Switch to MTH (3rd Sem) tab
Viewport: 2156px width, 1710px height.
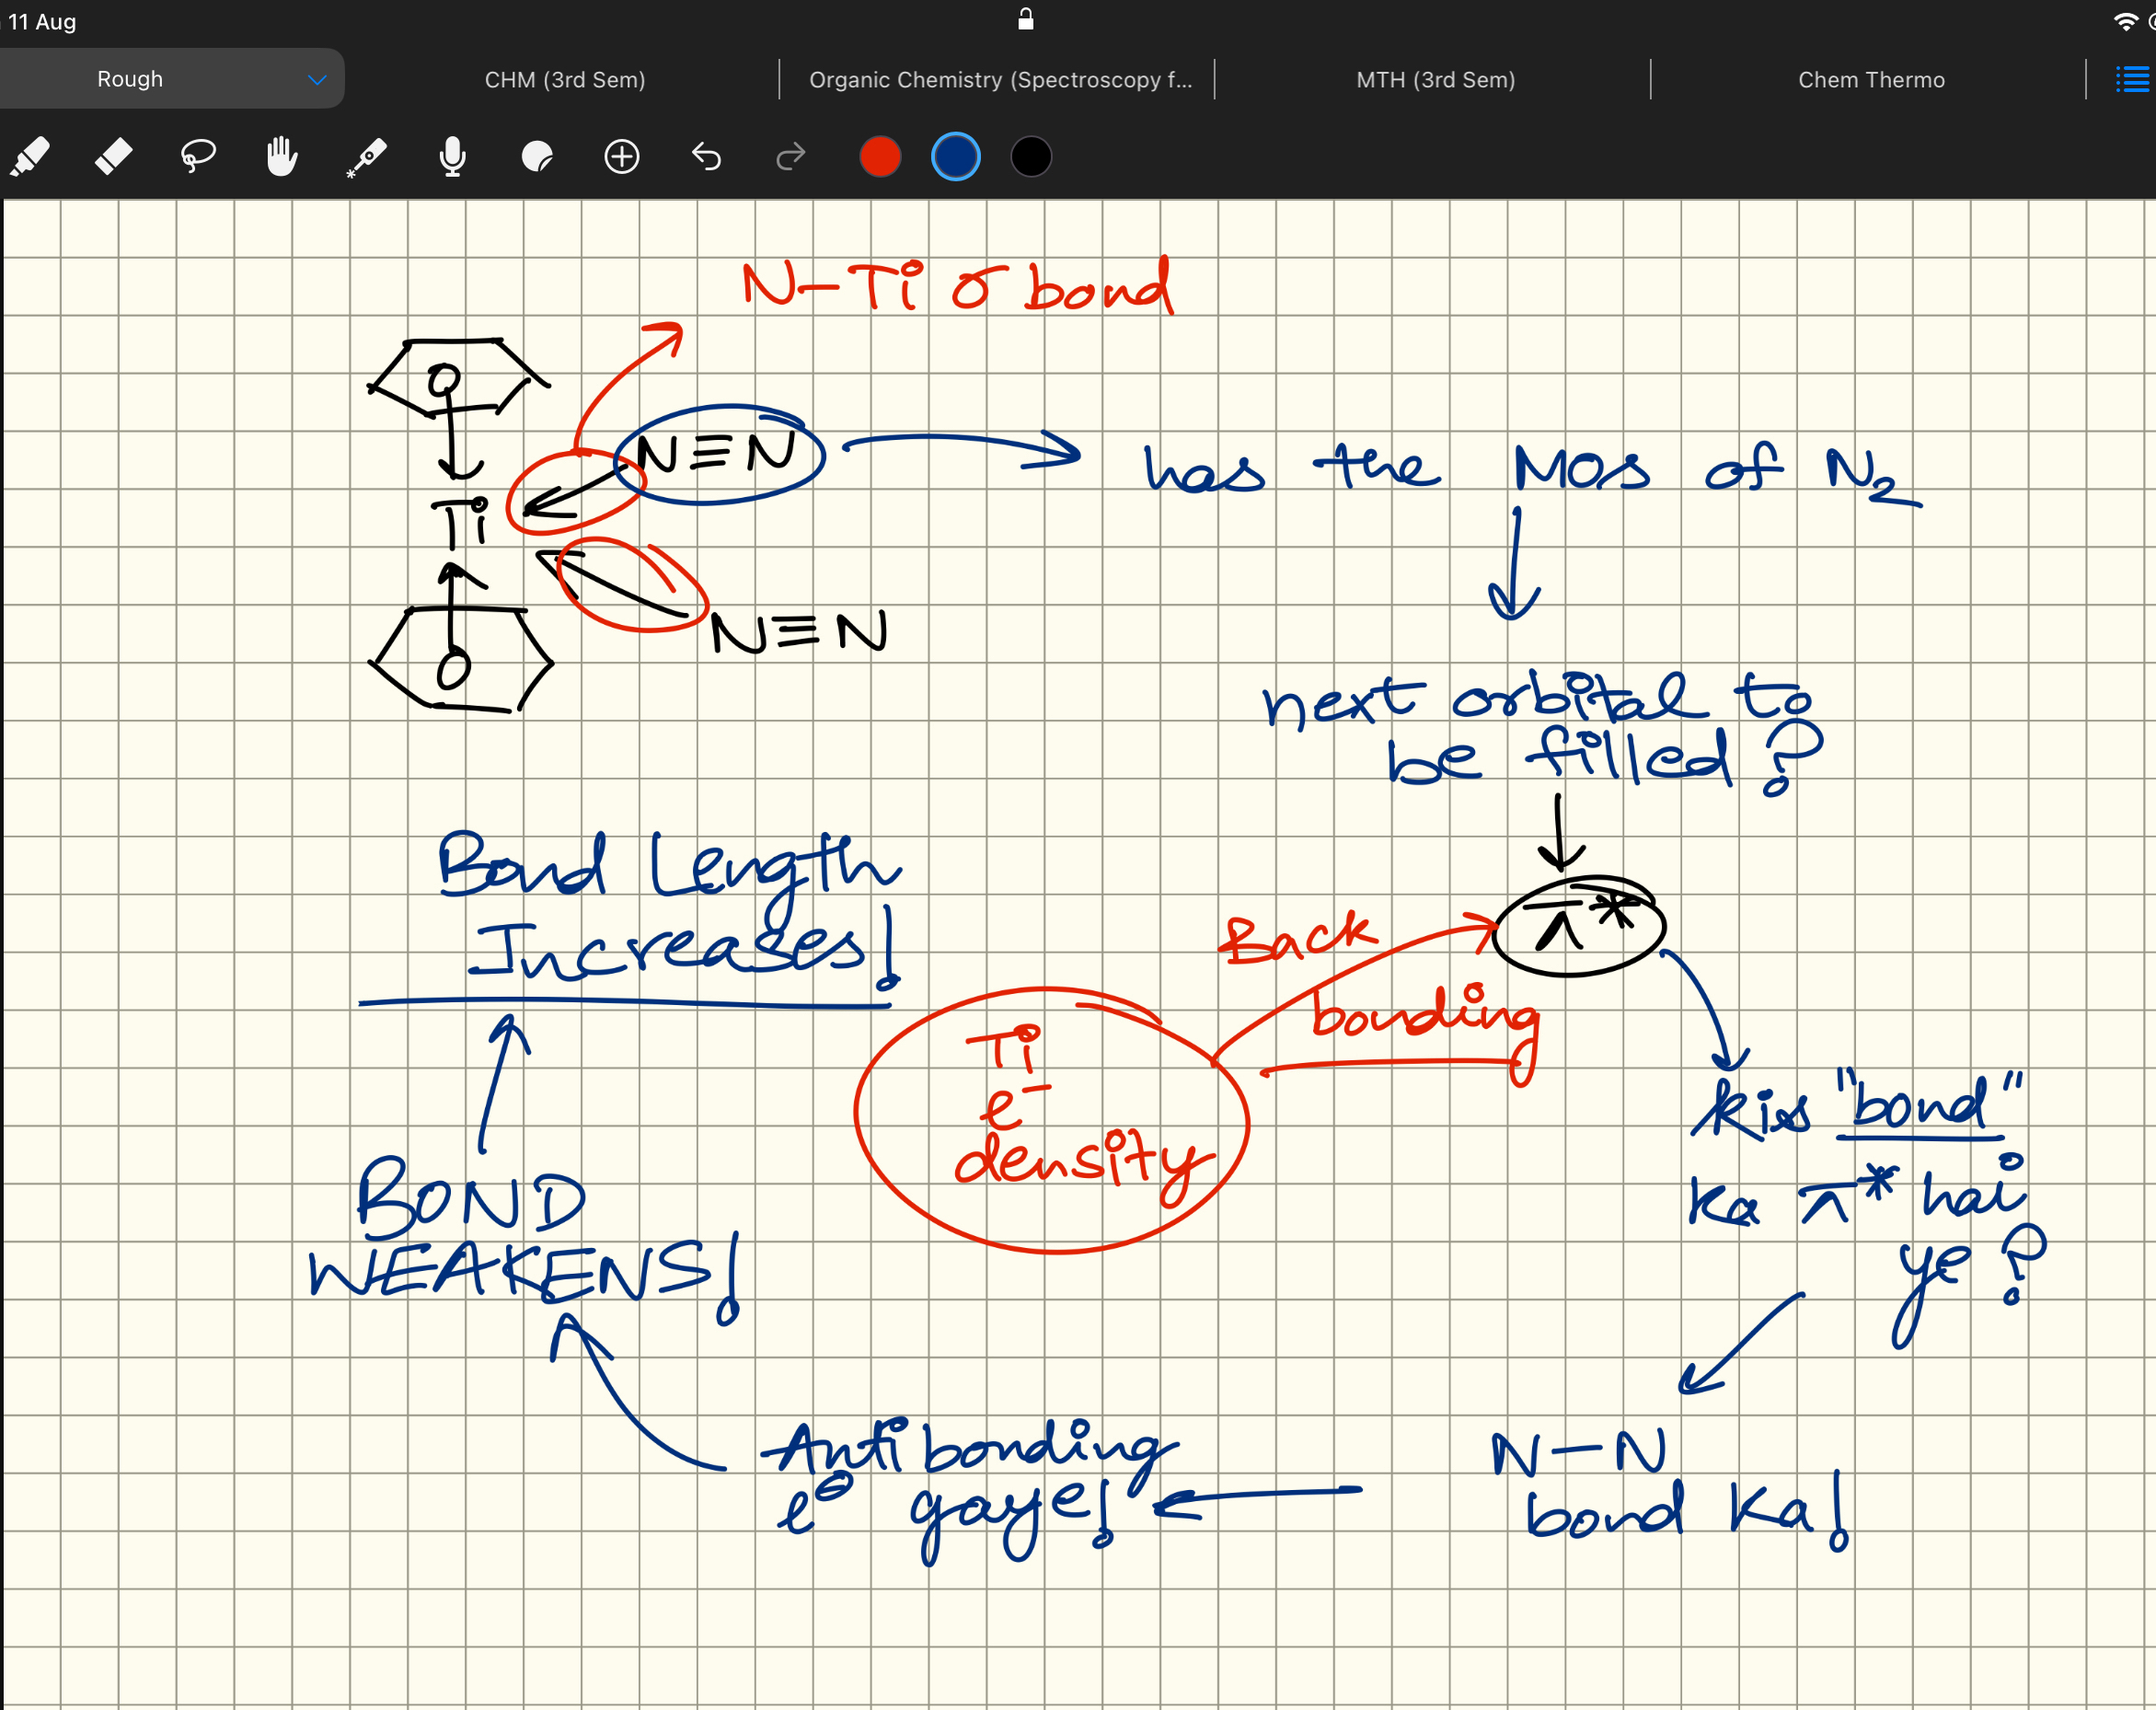tap(1435, 80)
